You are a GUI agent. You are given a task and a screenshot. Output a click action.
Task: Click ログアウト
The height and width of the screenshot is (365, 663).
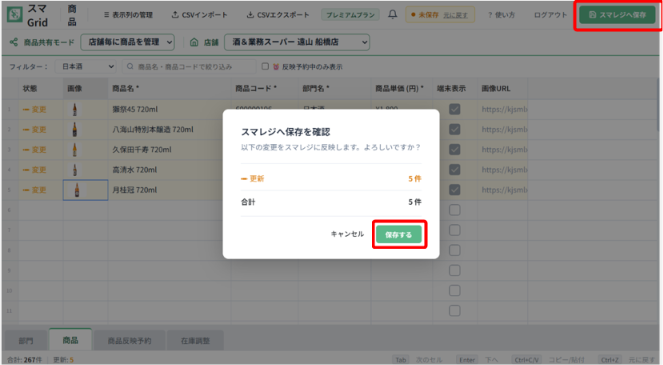[x=550, y=15]
